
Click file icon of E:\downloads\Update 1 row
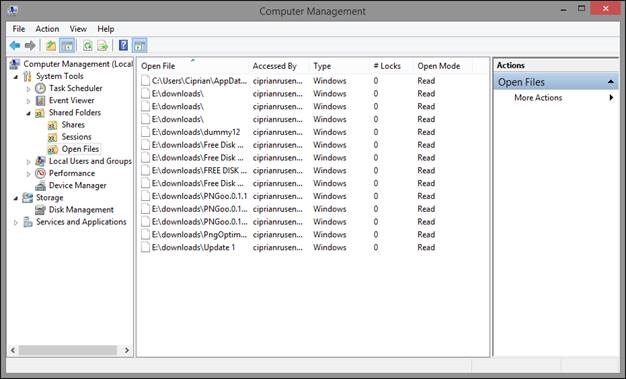click(145, 248)
